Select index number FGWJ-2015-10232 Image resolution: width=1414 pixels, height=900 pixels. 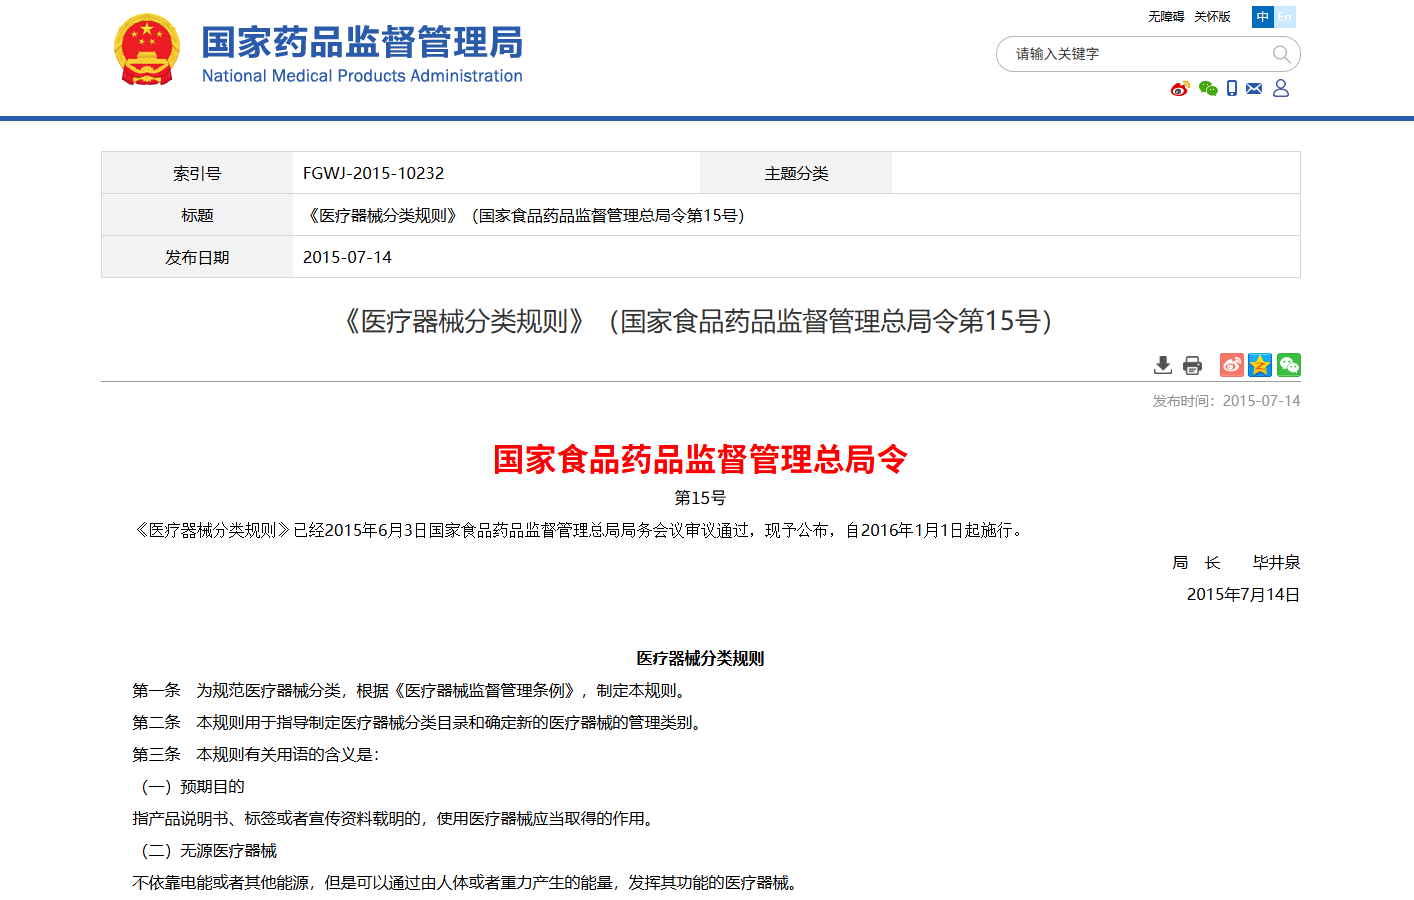[373, 173]
